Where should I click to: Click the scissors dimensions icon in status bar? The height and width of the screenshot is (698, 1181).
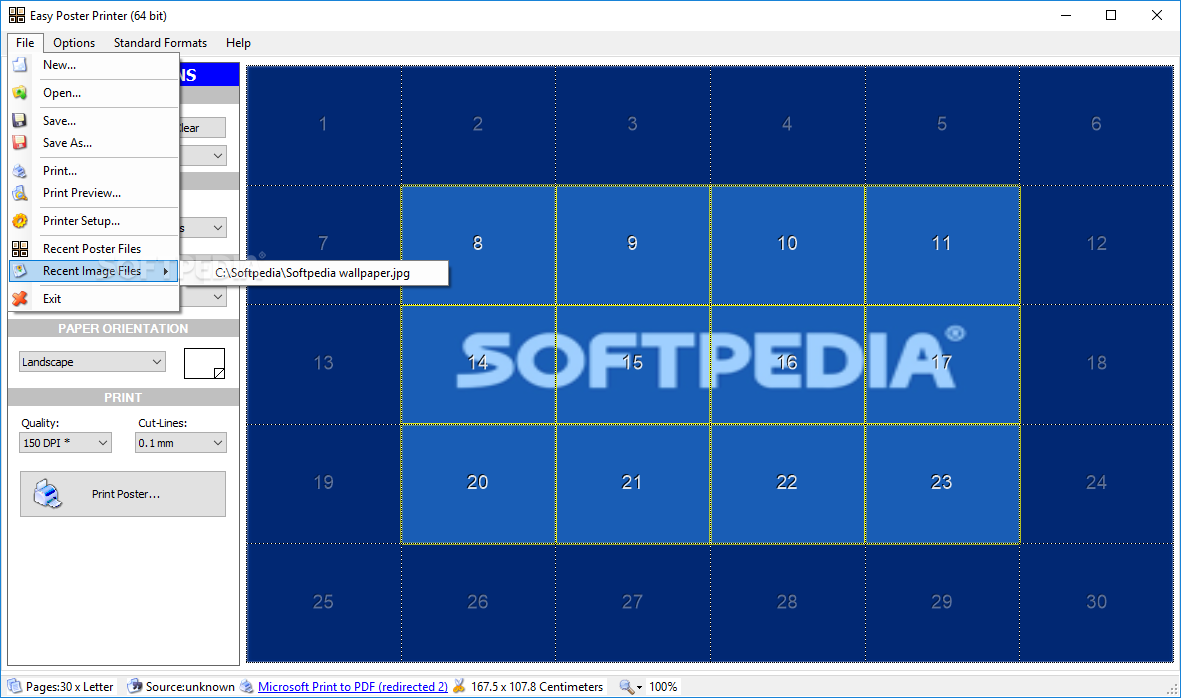coord(459,686)
